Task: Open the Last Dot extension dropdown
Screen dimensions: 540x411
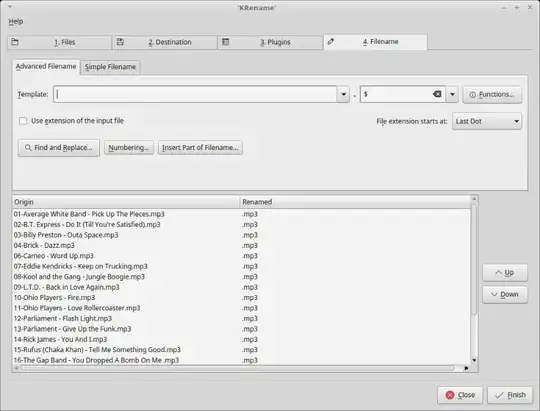Action: point(487,121)
